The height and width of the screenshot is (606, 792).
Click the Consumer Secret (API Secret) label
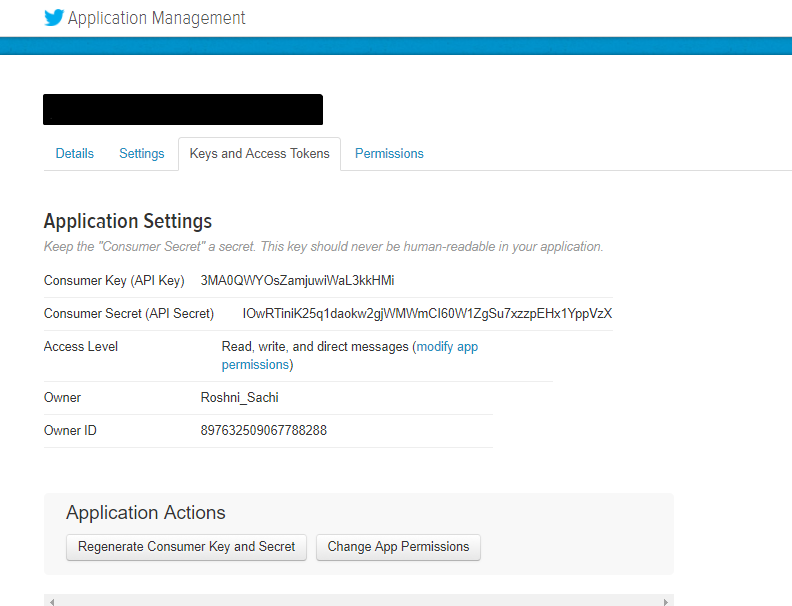point(129,314)
